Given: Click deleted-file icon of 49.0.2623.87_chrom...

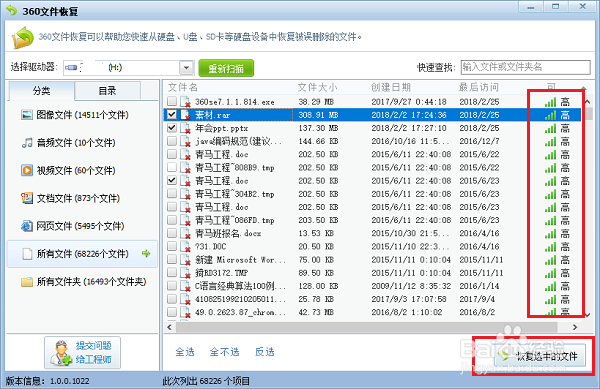Looking at the screenshot, I should tap(186, 313).
